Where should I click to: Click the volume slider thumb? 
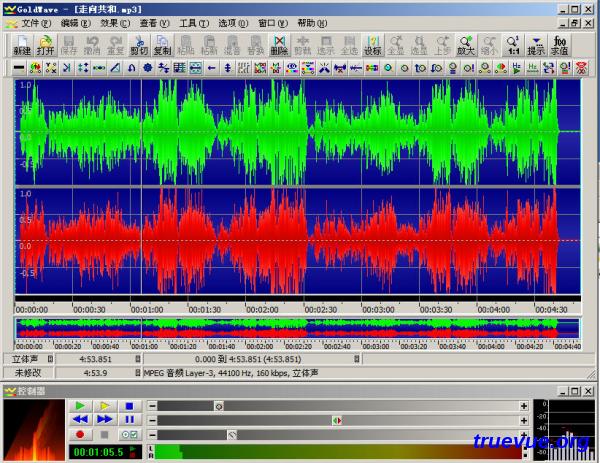[219, 406]
